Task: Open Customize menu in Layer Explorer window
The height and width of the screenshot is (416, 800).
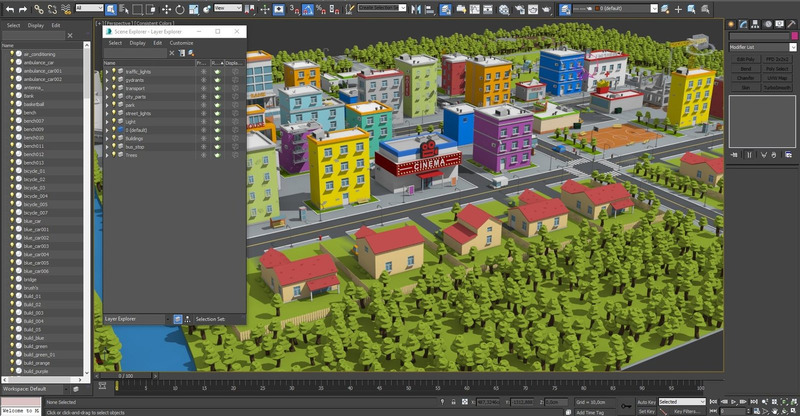Action: click(181, 43)
